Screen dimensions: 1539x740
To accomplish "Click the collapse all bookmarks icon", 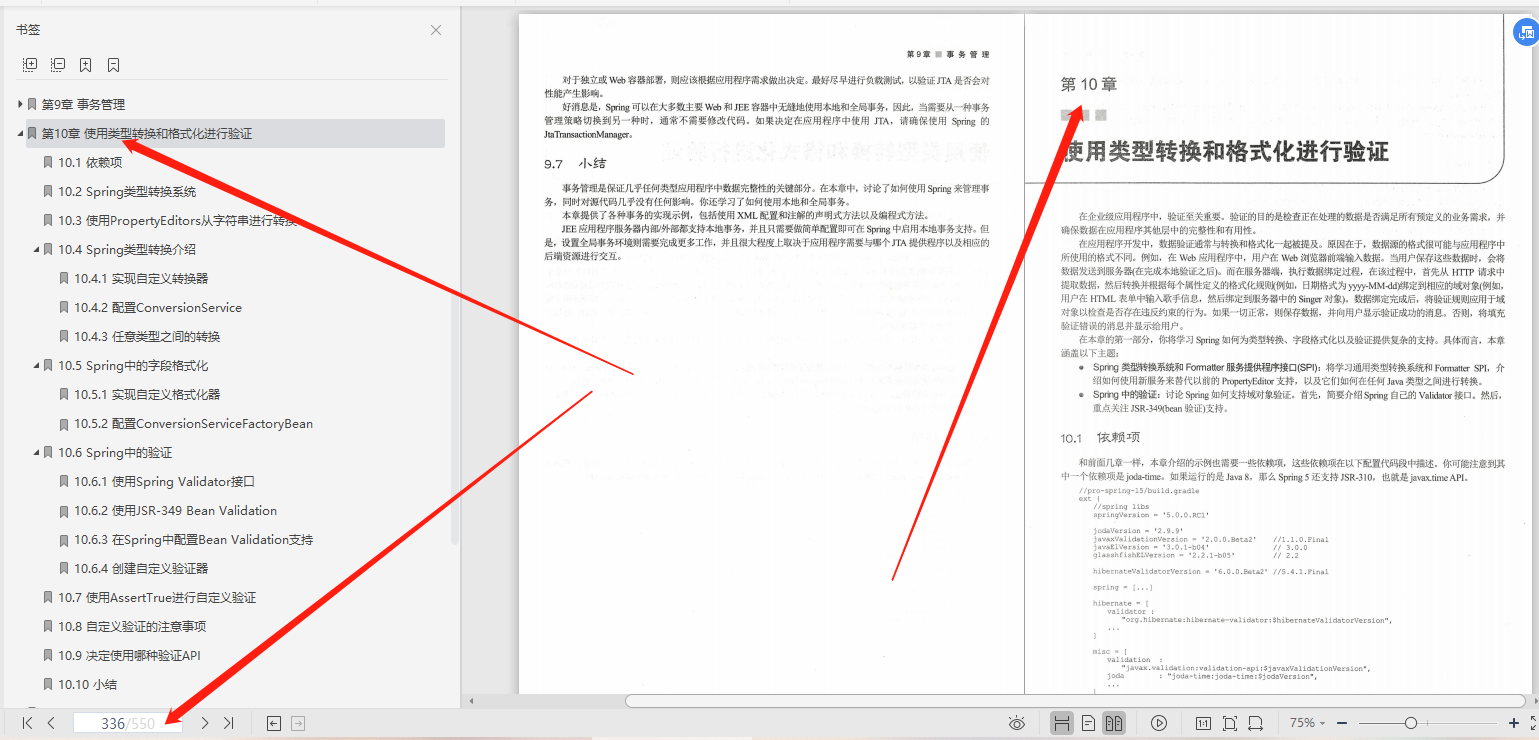I will click(58, 65).
